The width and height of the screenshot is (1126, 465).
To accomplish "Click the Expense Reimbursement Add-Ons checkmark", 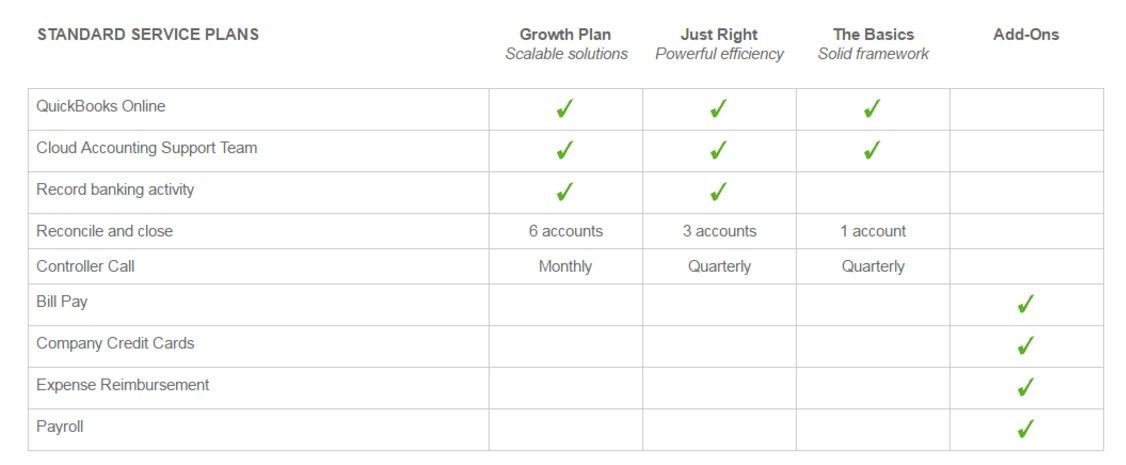I will click(x=1026, y=388).
